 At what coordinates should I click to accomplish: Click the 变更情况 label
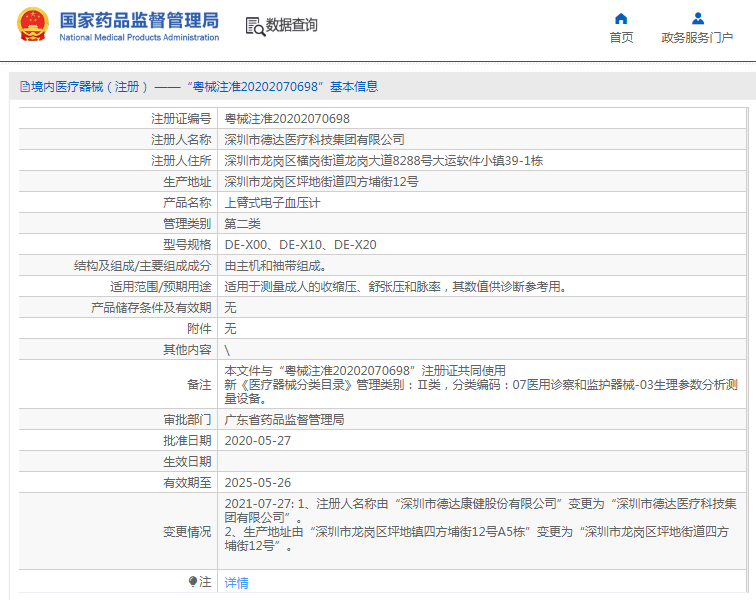click(x=187, y=532)
